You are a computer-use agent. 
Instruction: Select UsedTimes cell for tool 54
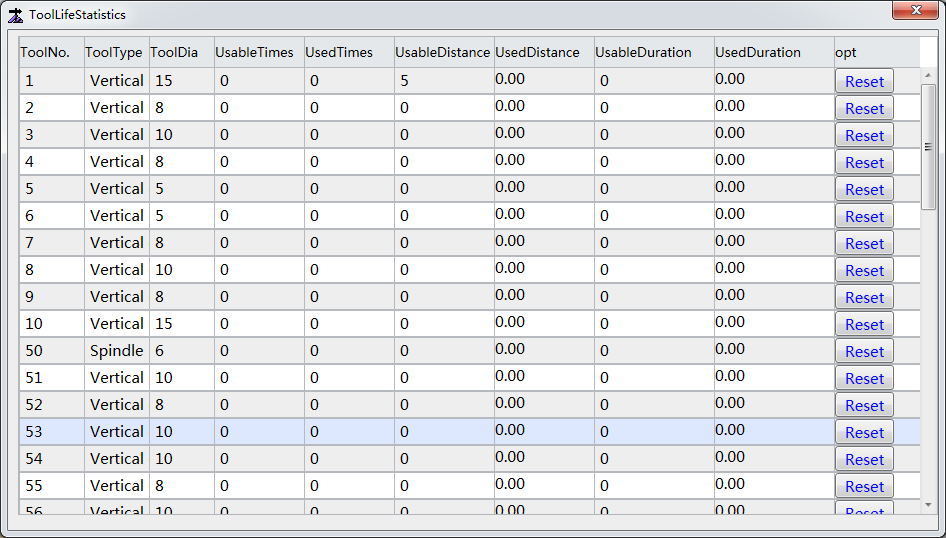(x=349, y=458)
